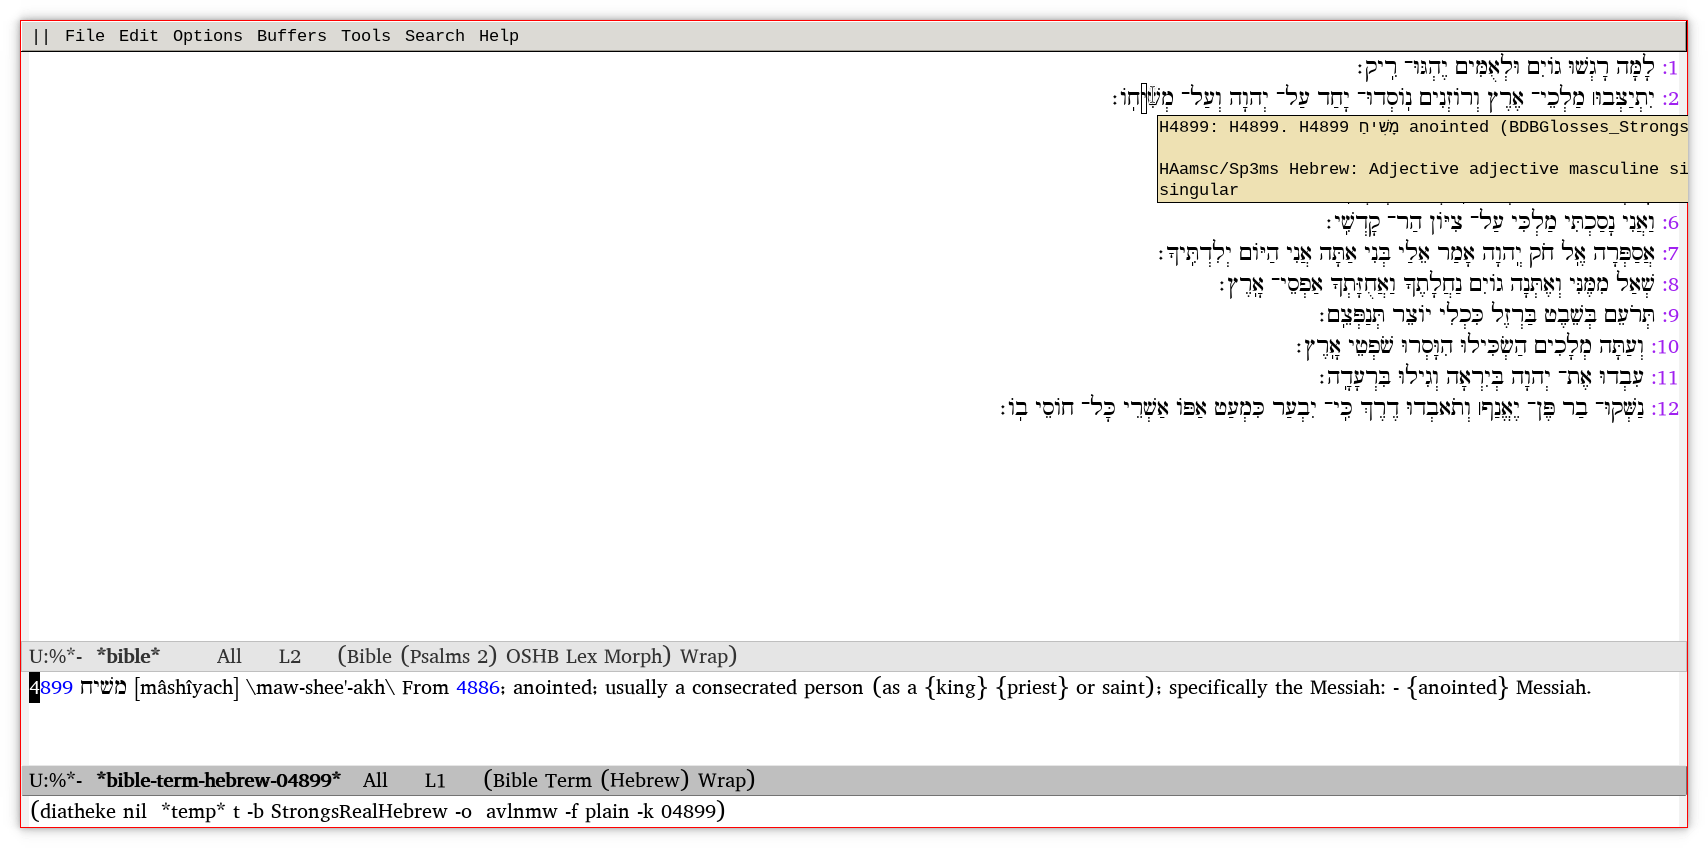Open the File menu
This screenshot has width=1708, height=848.
click(x=84, y=36)
